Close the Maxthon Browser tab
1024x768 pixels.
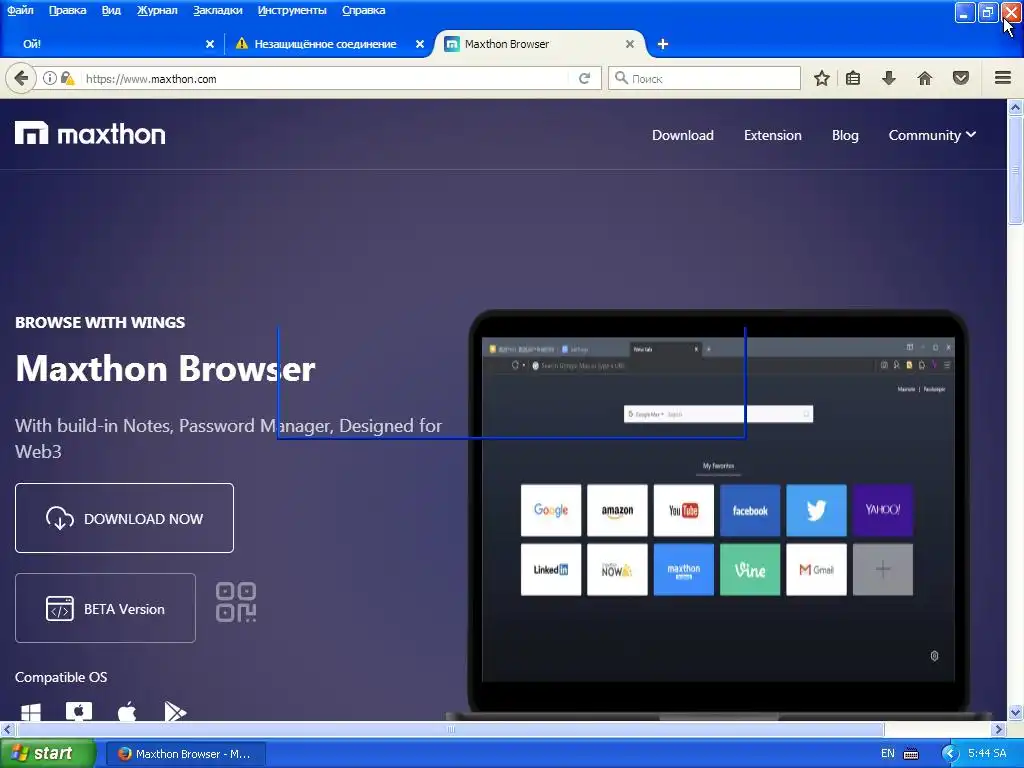[630, 44]
